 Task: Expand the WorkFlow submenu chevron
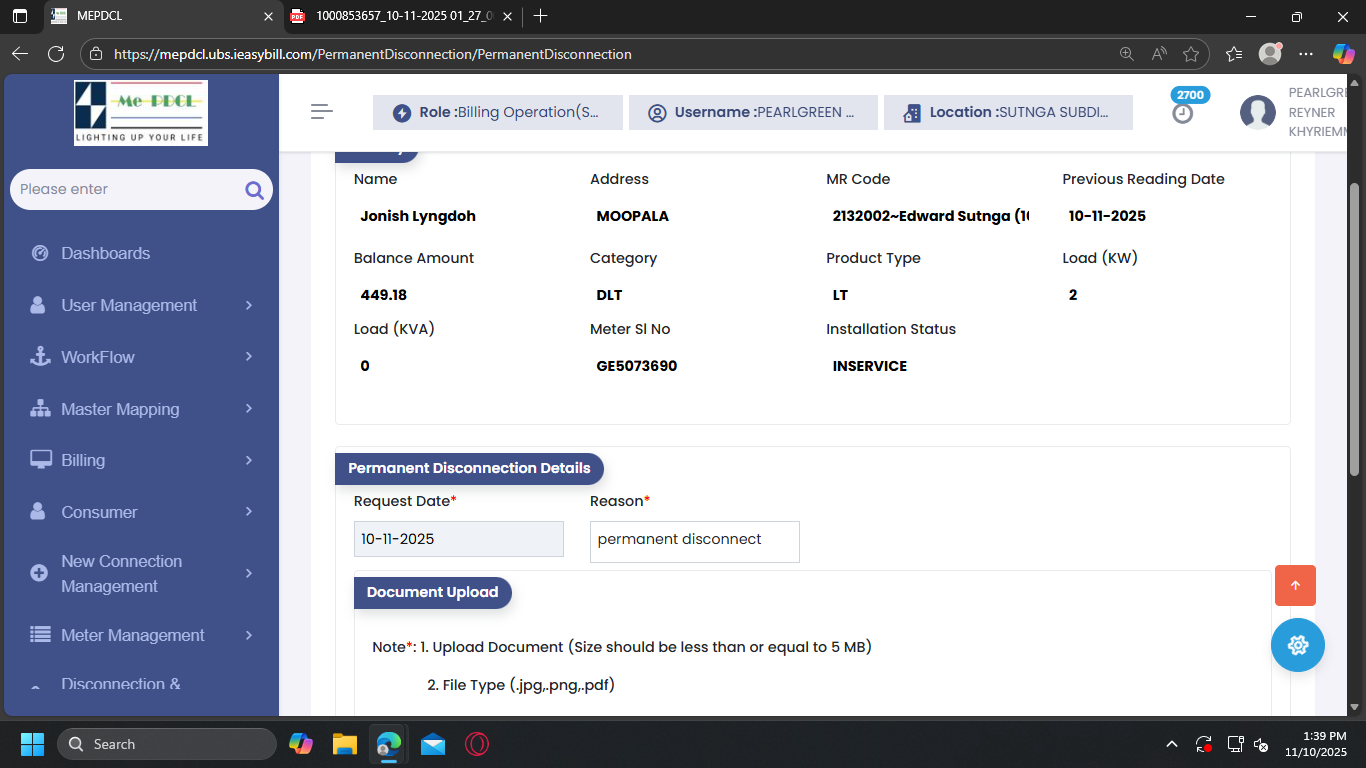coord(249,357)
